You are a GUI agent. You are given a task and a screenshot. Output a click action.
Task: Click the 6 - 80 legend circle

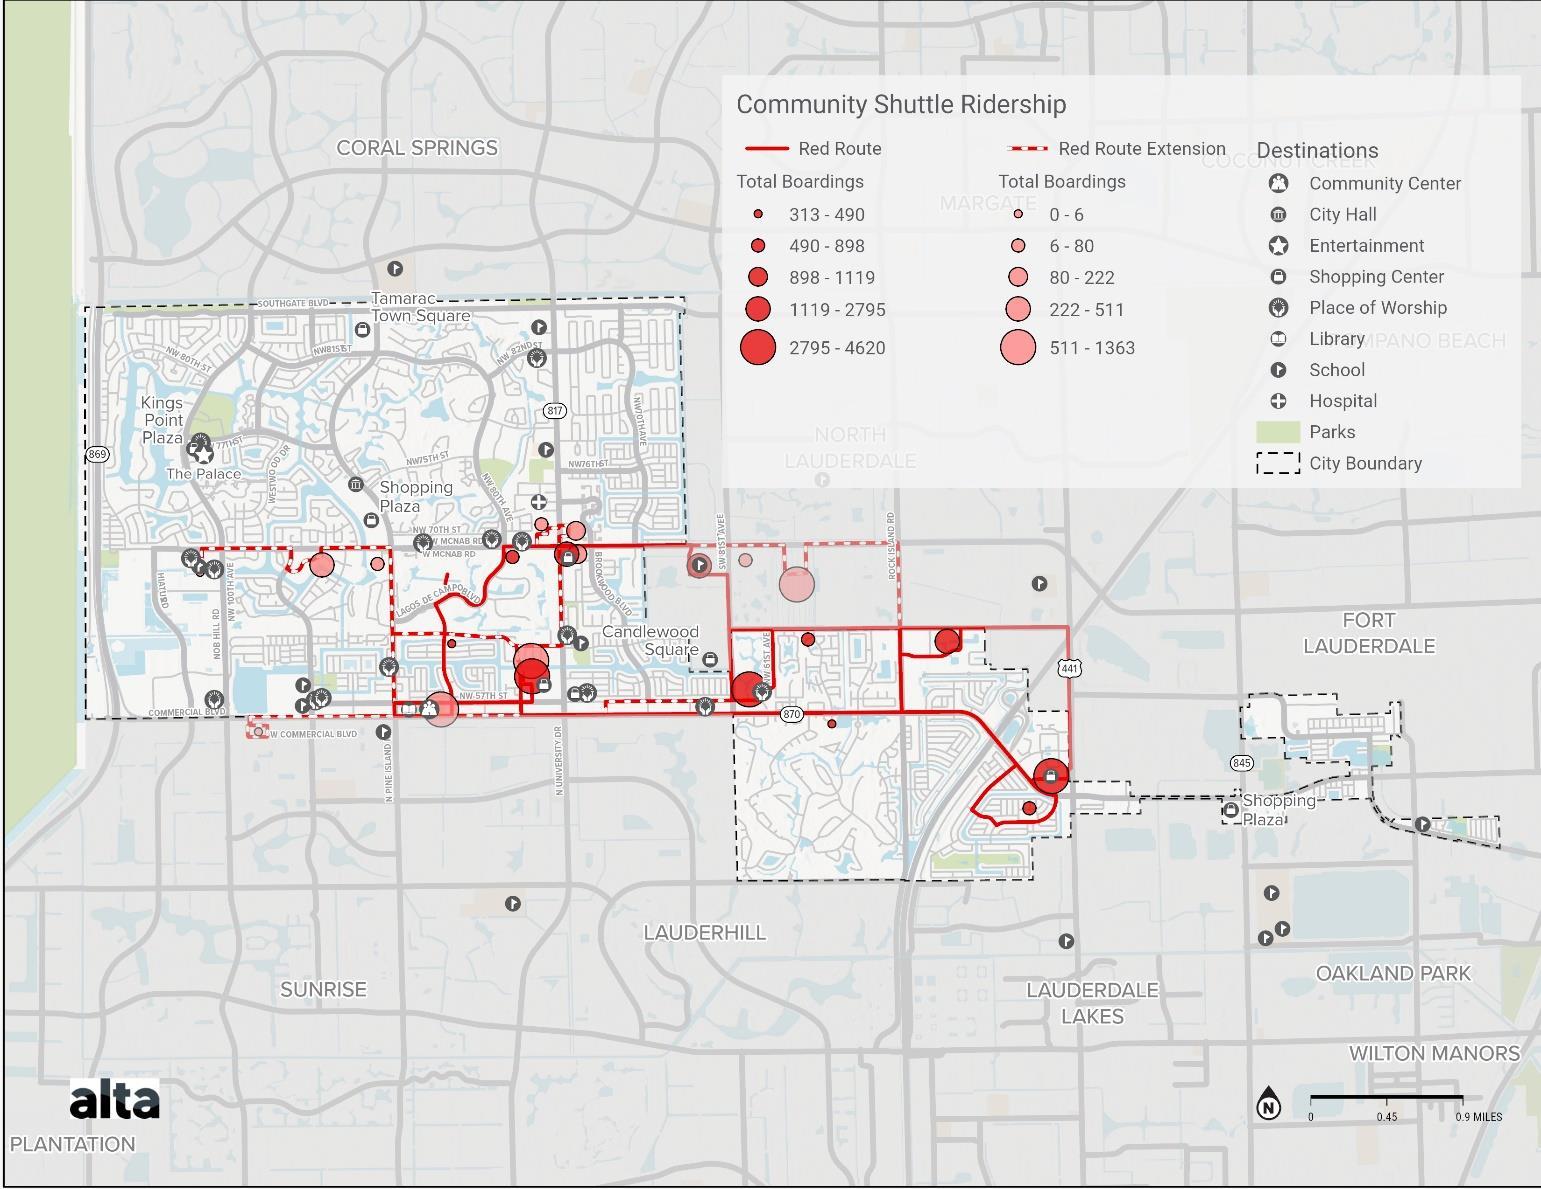pos(1018,245)
